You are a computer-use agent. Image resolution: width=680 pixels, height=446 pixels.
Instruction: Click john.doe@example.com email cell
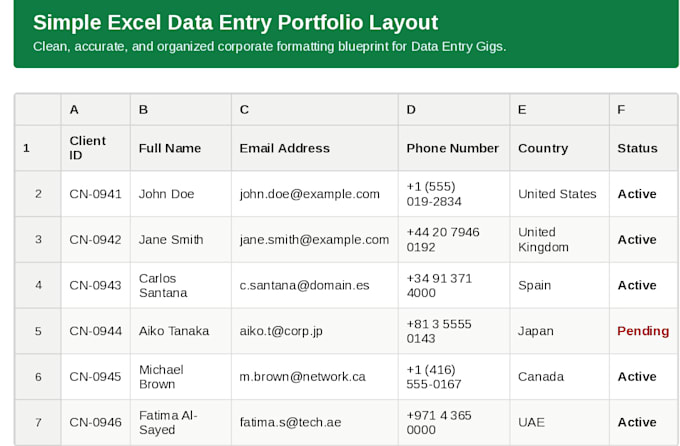pos(314,193)
